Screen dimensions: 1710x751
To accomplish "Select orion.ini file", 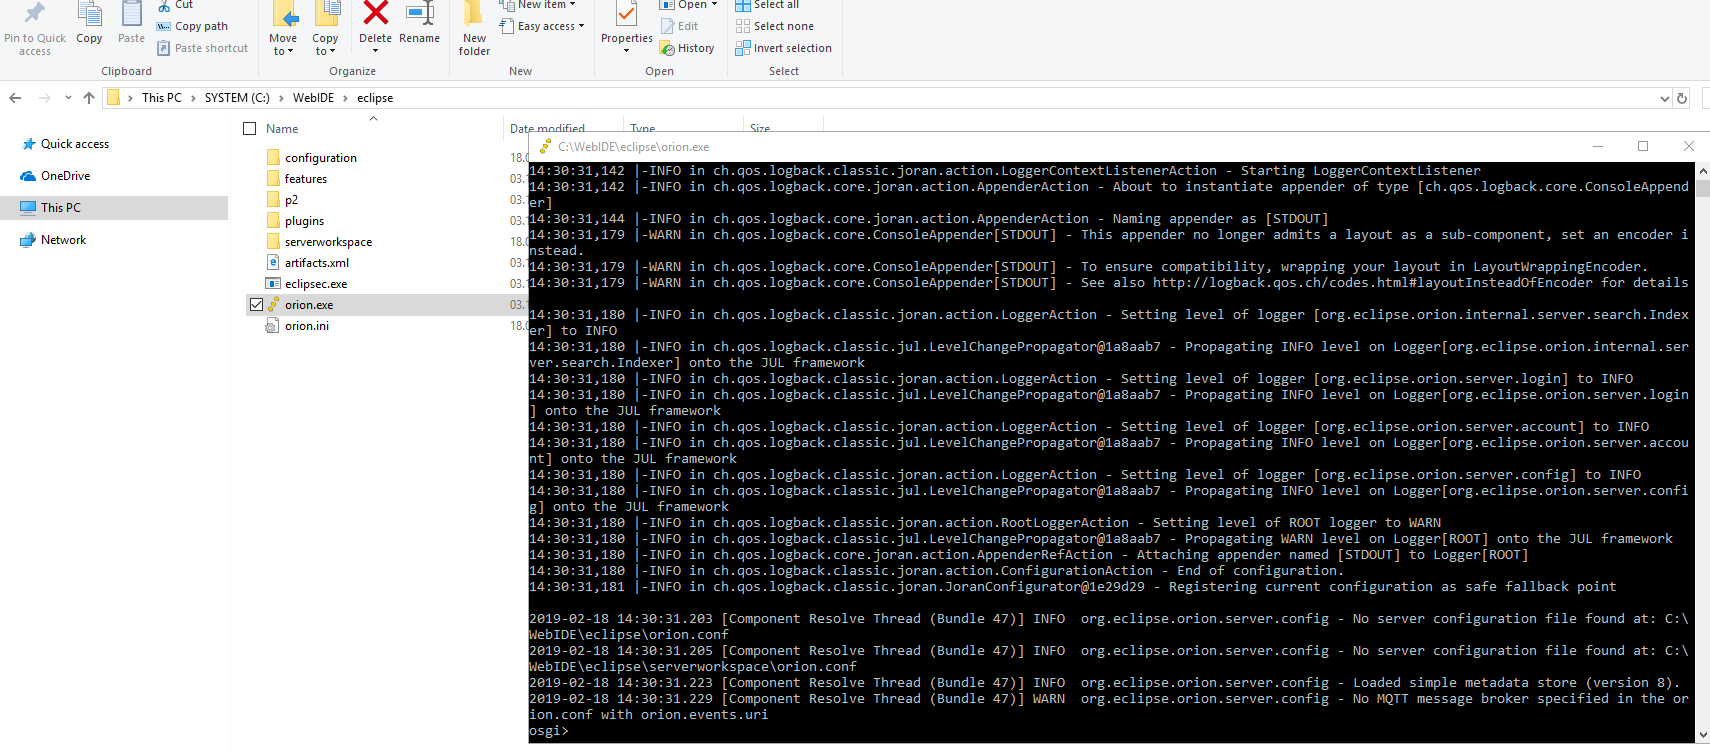I will tap(306, 326).
